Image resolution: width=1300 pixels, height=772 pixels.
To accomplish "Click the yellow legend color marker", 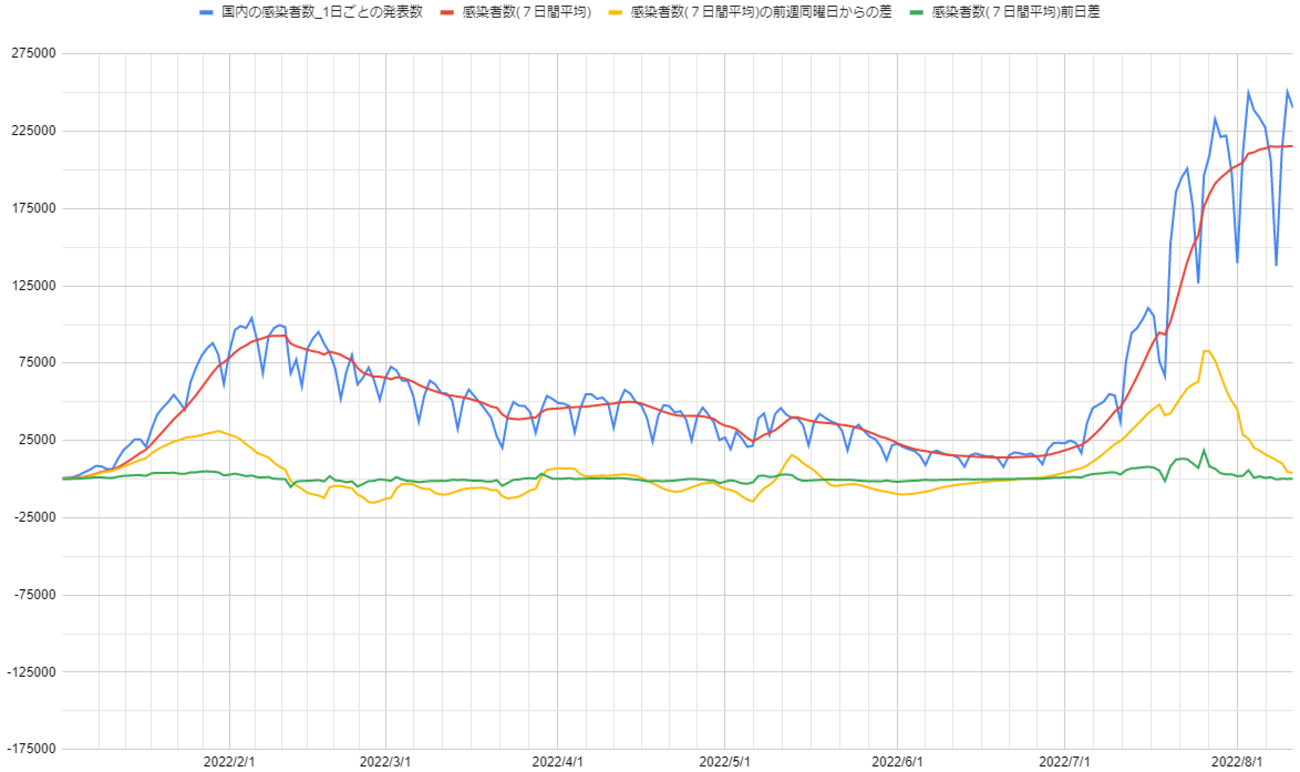I will pos(616,13).
